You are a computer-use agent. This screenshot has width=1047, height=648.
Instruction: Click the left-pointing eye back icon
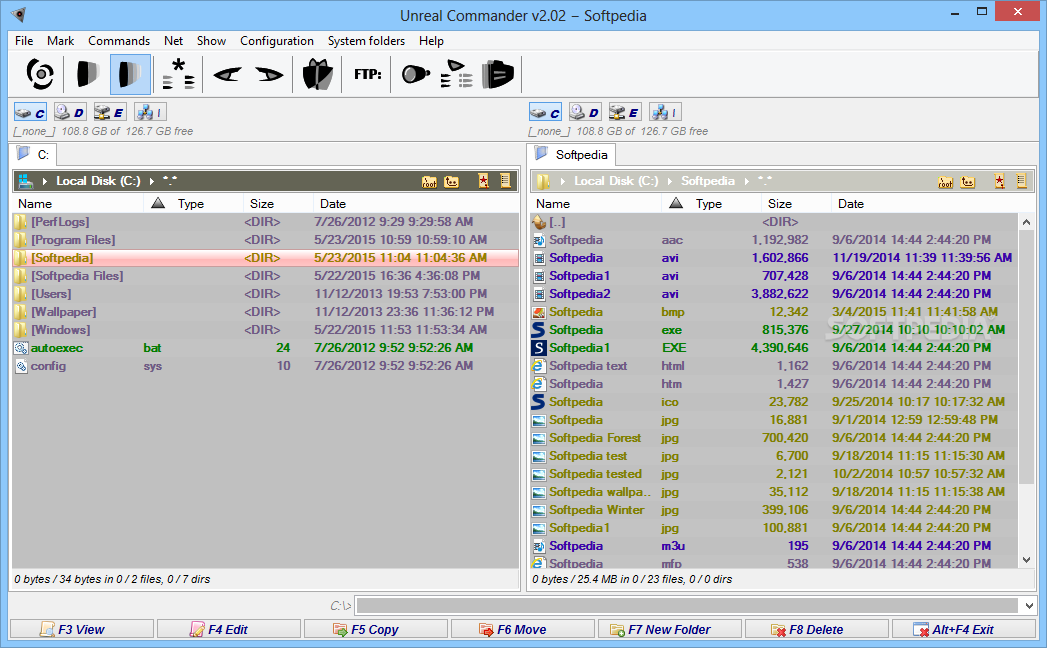[227, 74]
